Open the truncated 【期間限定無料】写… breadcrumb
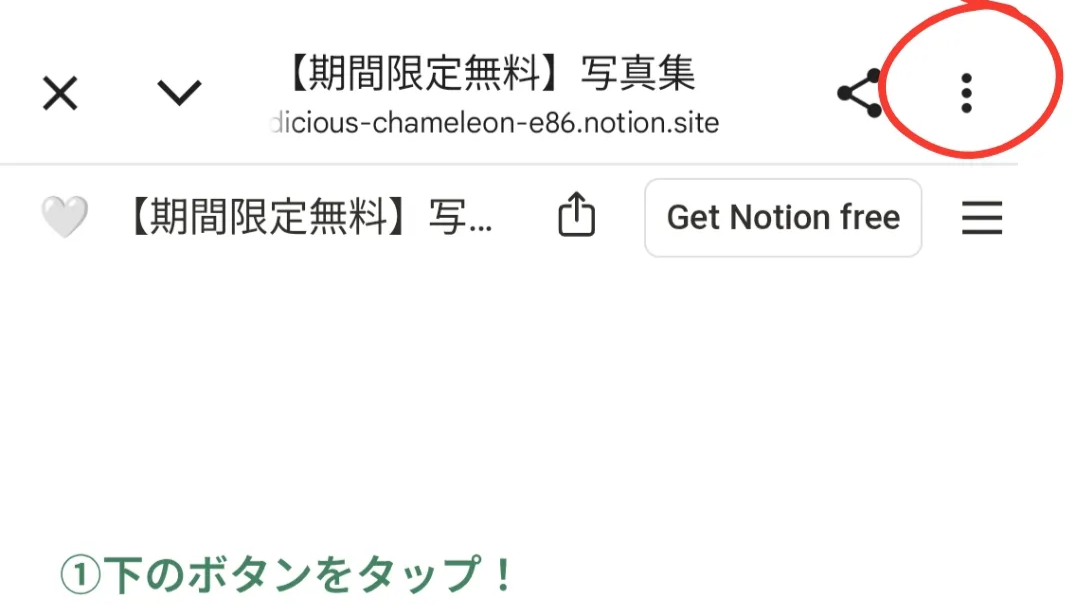 pos(310,217)
